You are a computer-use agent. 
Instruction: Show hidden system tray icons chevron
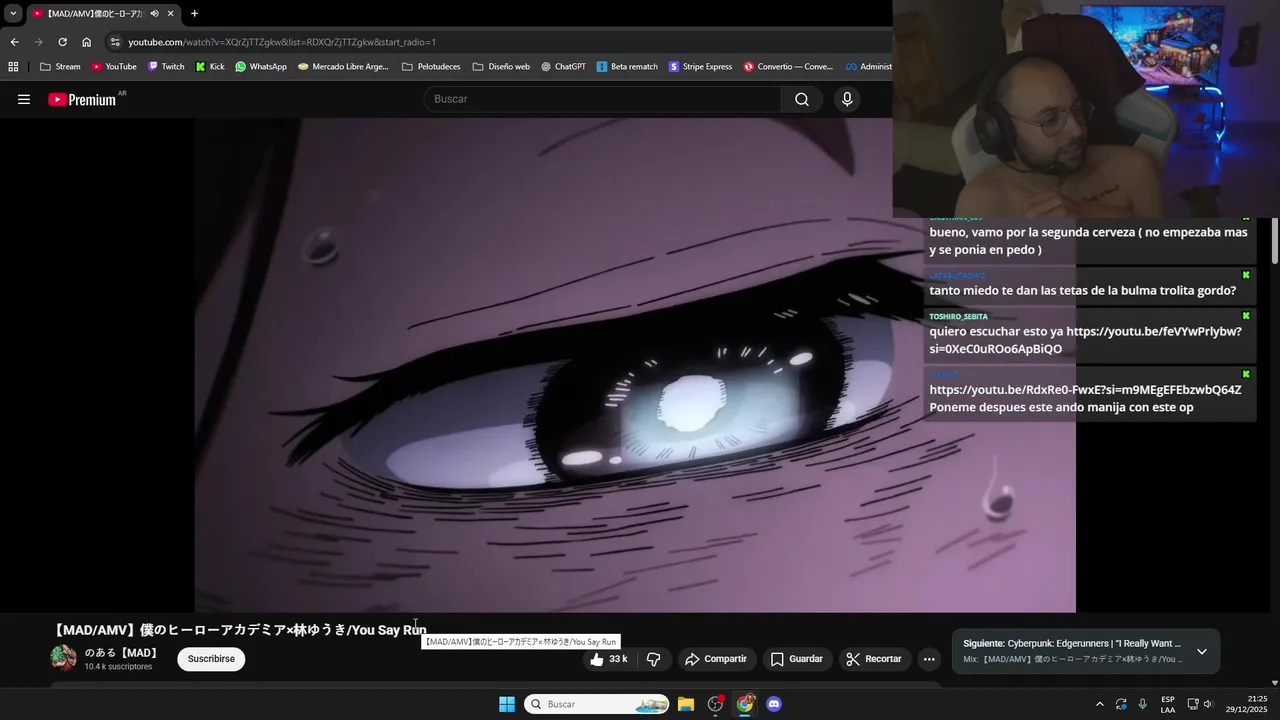point(1100,704)
